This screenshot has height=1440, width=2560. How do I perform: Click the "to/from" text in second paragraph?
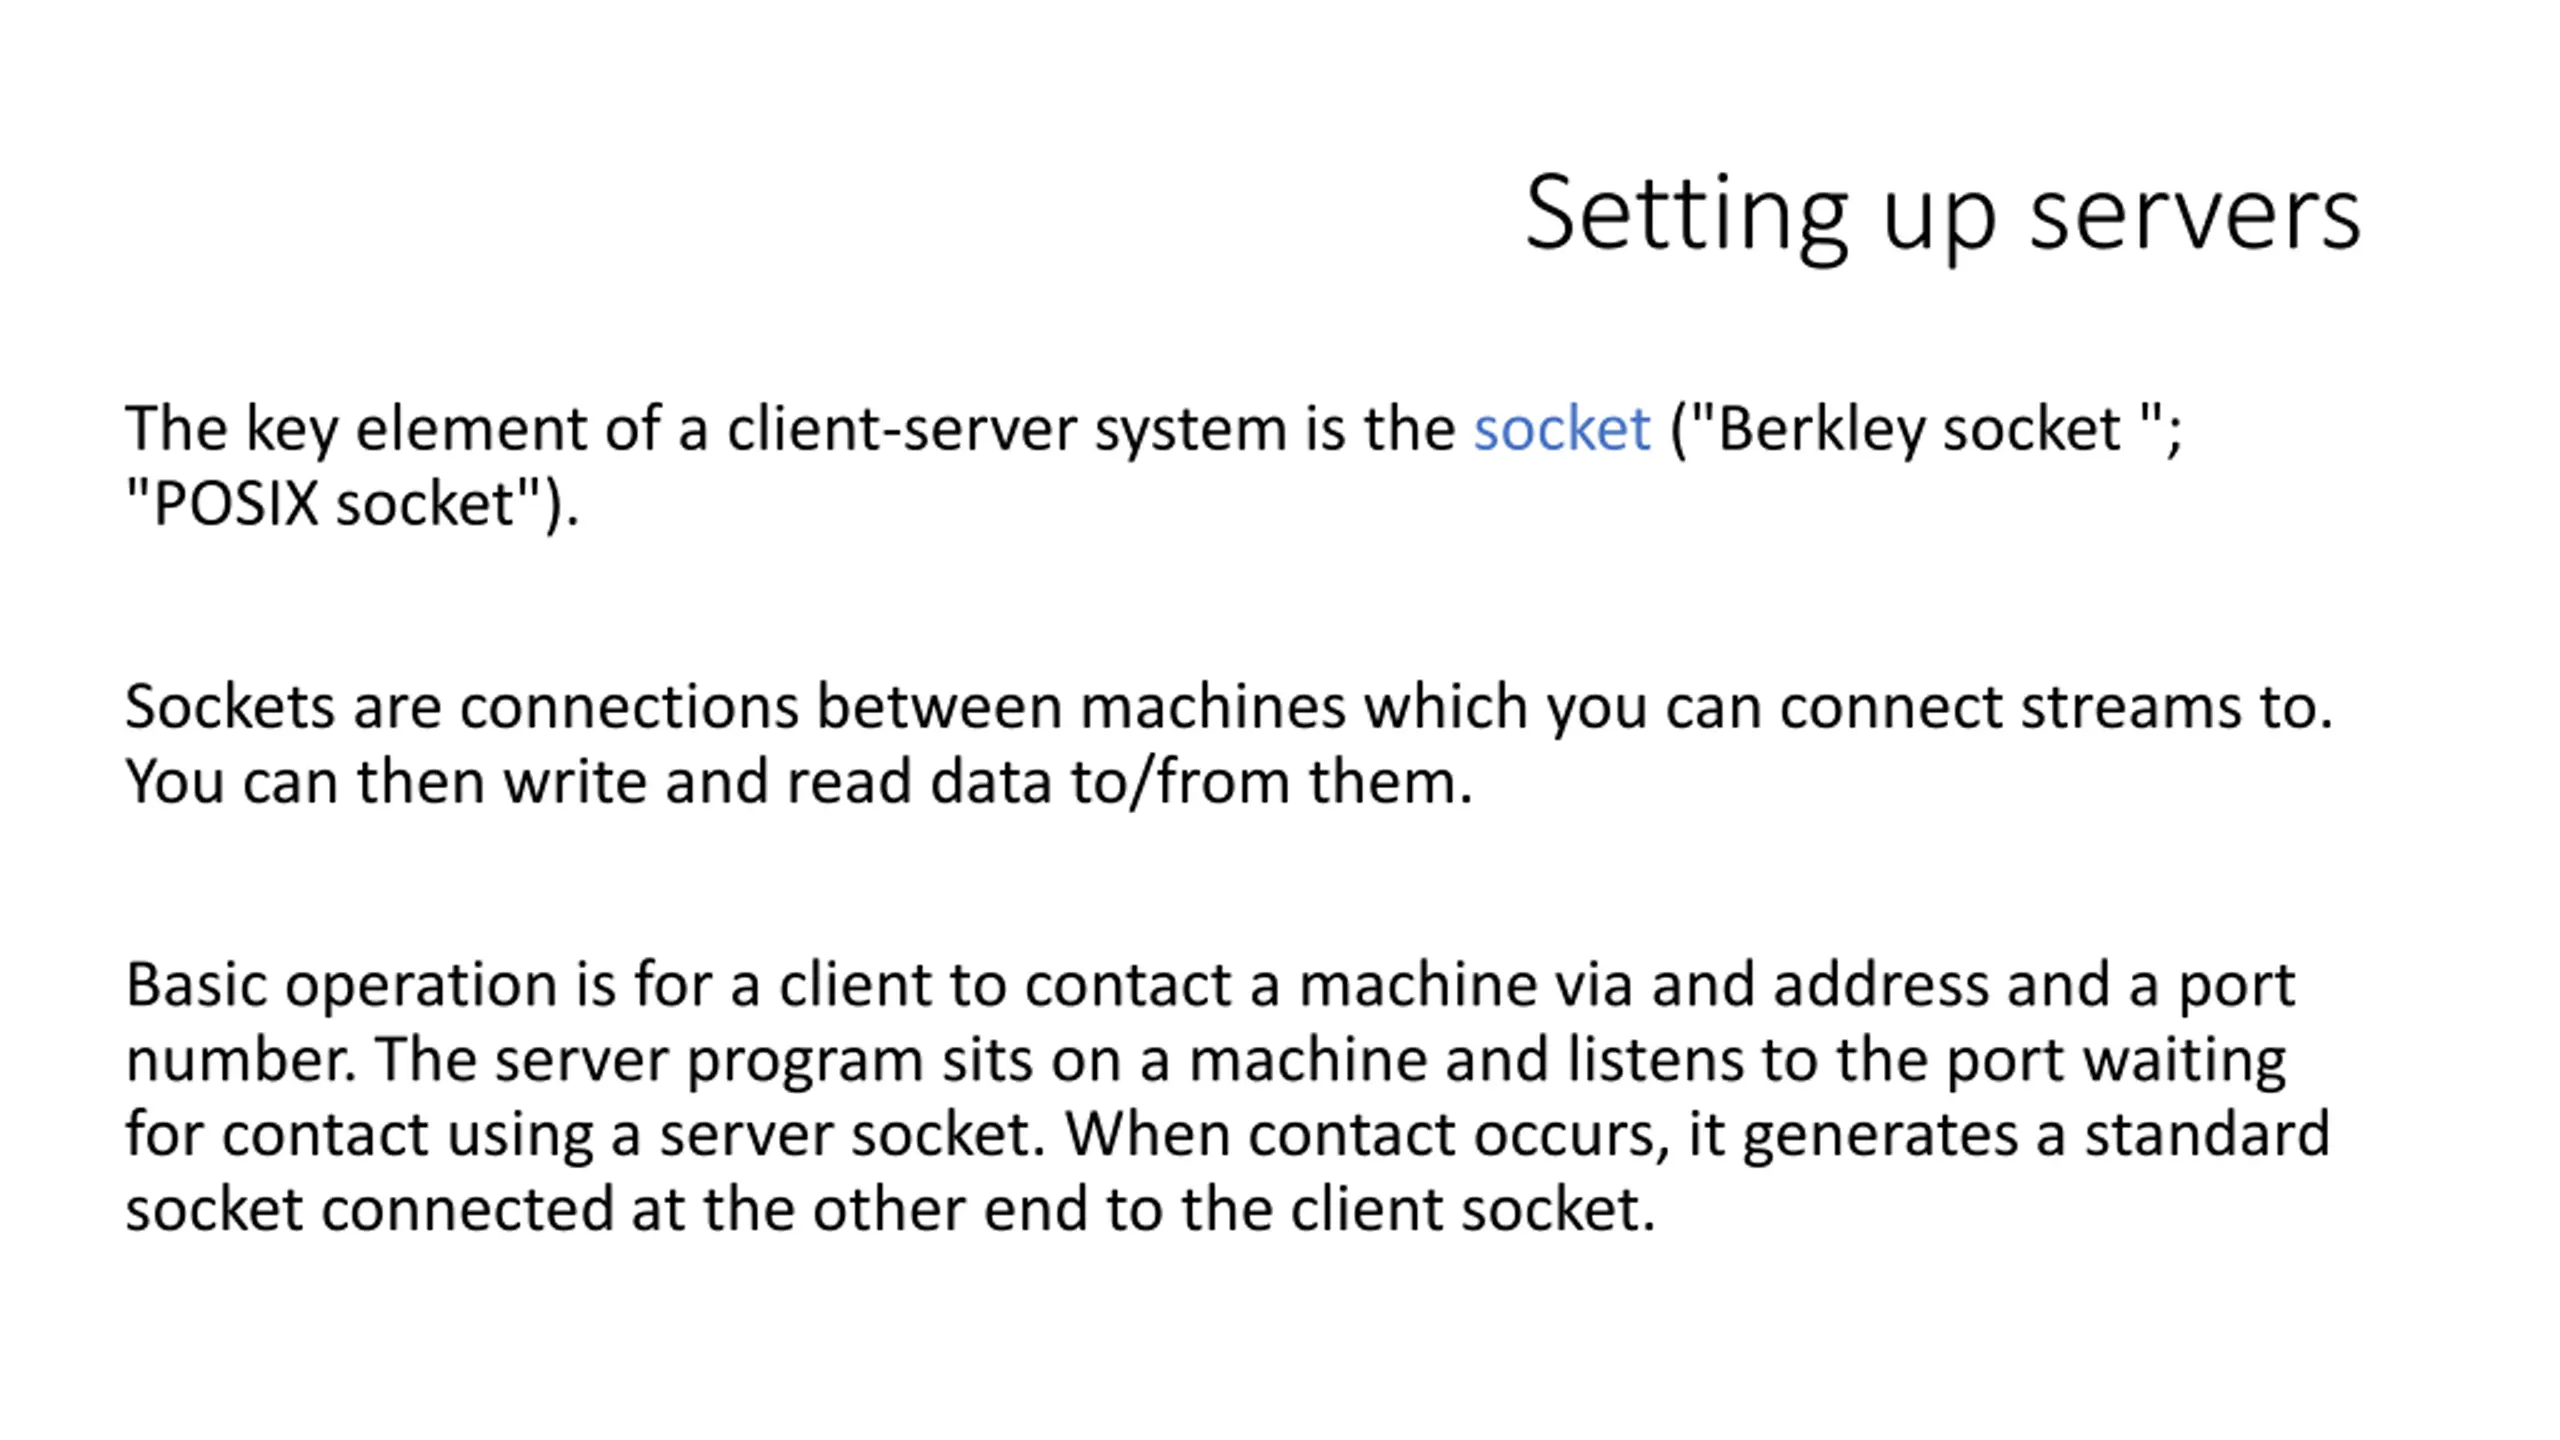[1180, 782]
